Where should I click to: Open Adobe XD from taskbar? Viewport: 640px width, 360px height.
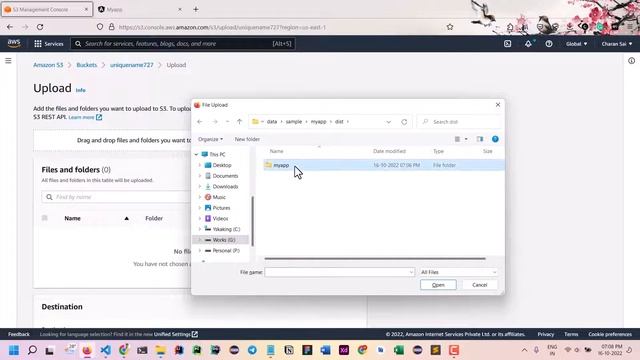(344, 350)
